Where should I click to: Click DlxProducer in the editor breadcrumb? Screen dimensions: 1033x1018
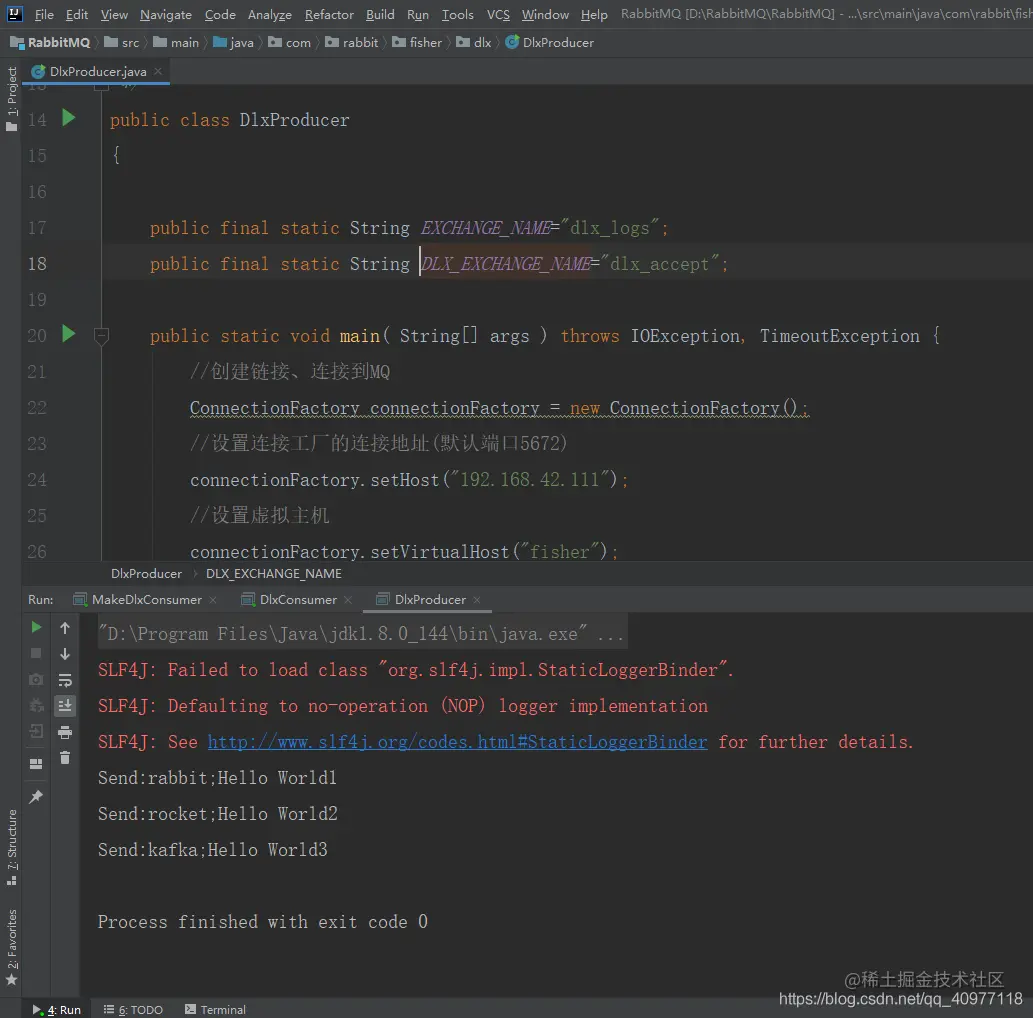coord(146,574)
